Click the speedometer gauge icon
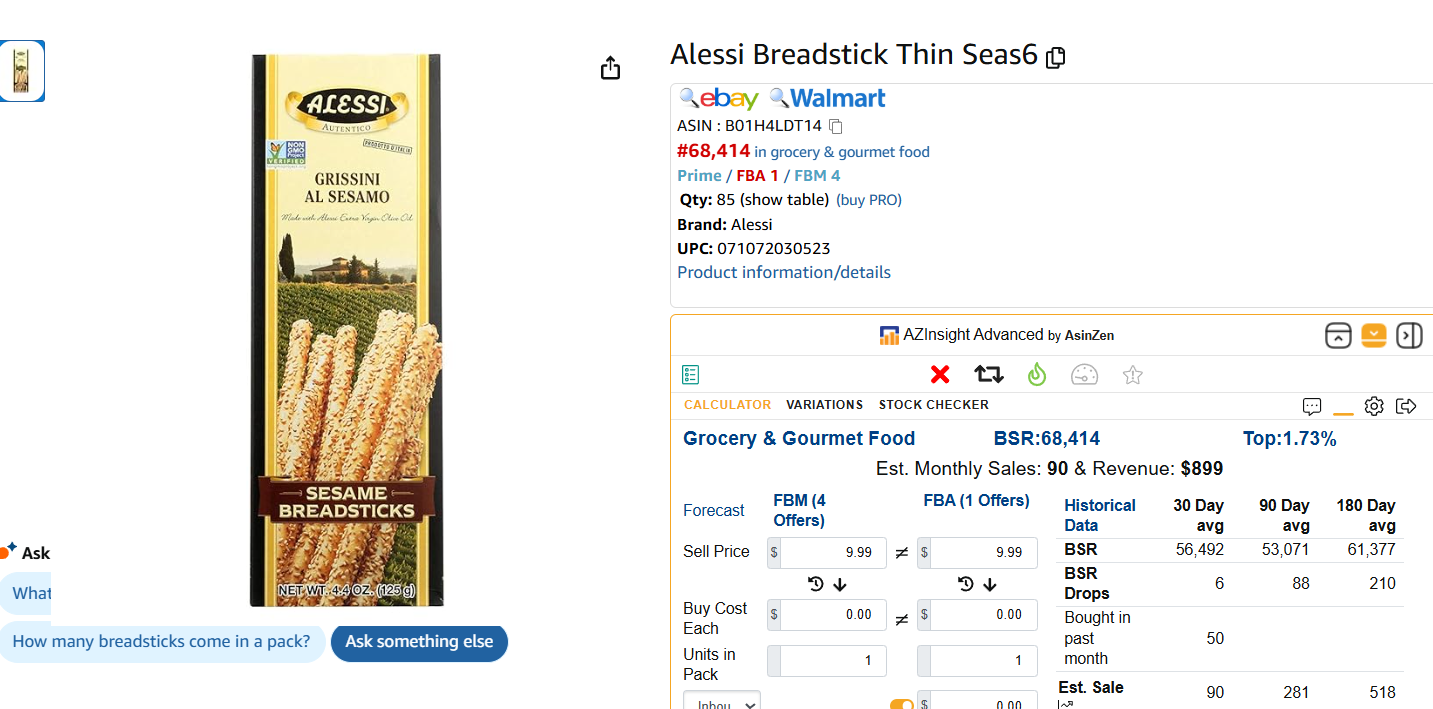 tap(1084, 375)
